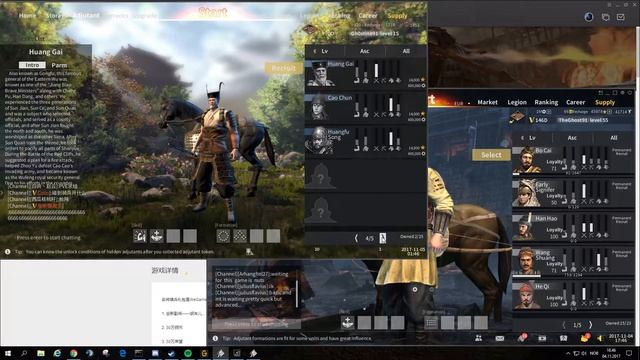Viewport: 640px width, 360px height.
Task: Open Legion tab in right game window
Action: click(x=517, y=102)
